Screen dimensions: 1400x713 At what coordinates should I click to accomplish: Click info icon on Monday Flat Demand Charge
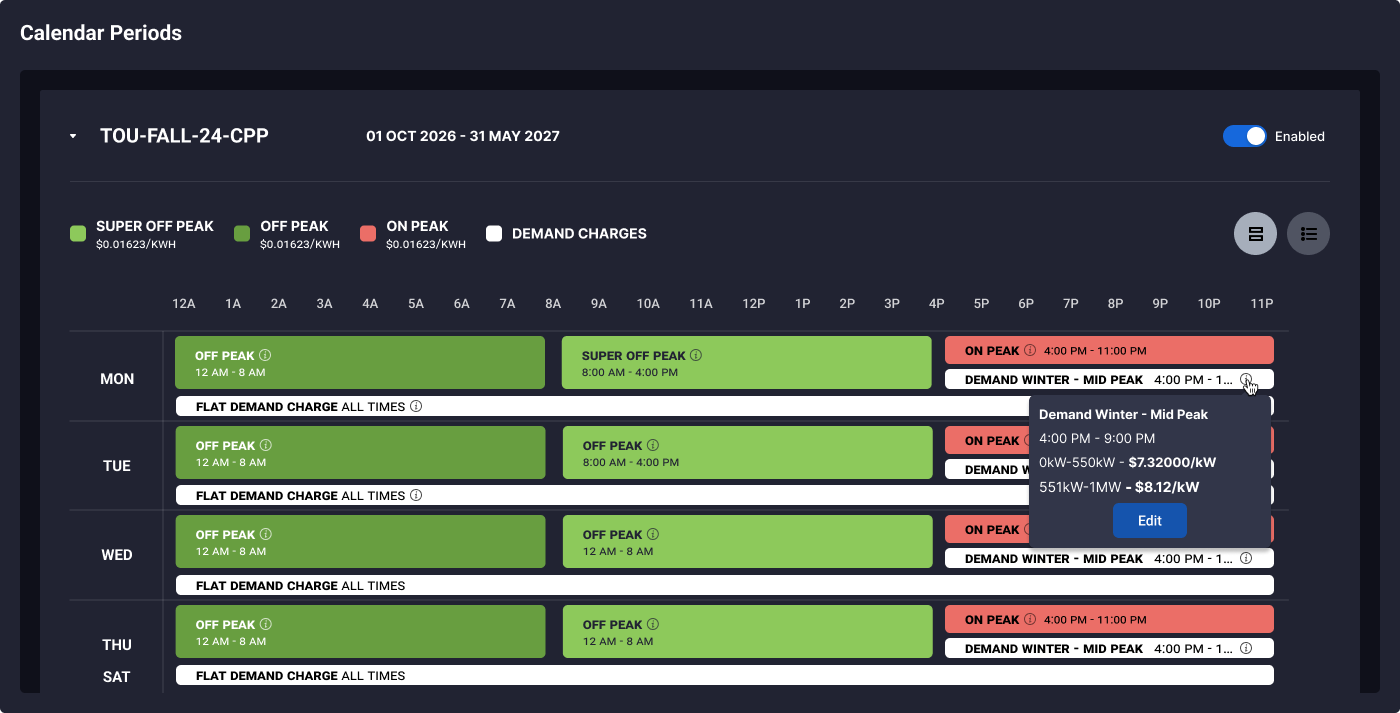pos(416,407)
